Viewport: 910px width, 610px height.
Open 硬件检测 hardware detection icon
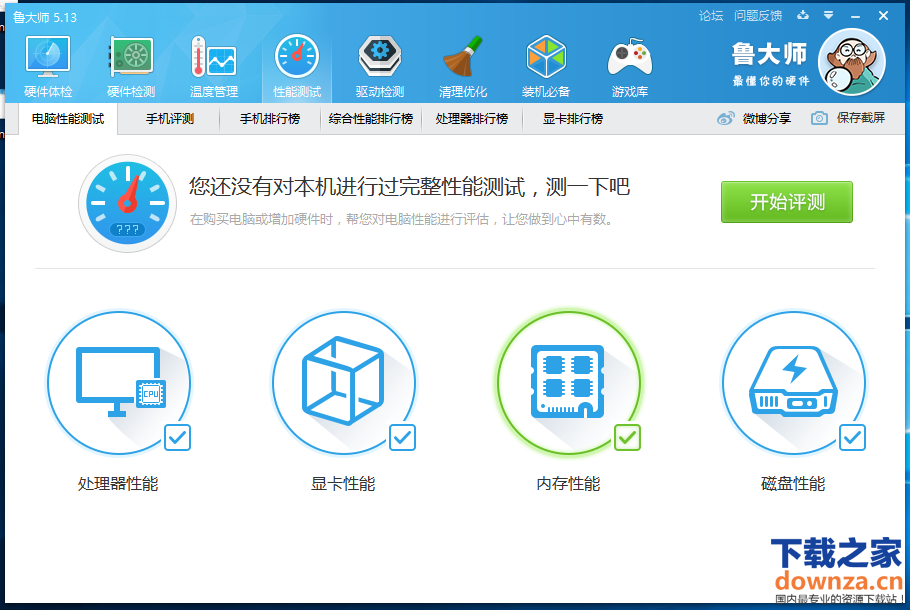[131, 57]
